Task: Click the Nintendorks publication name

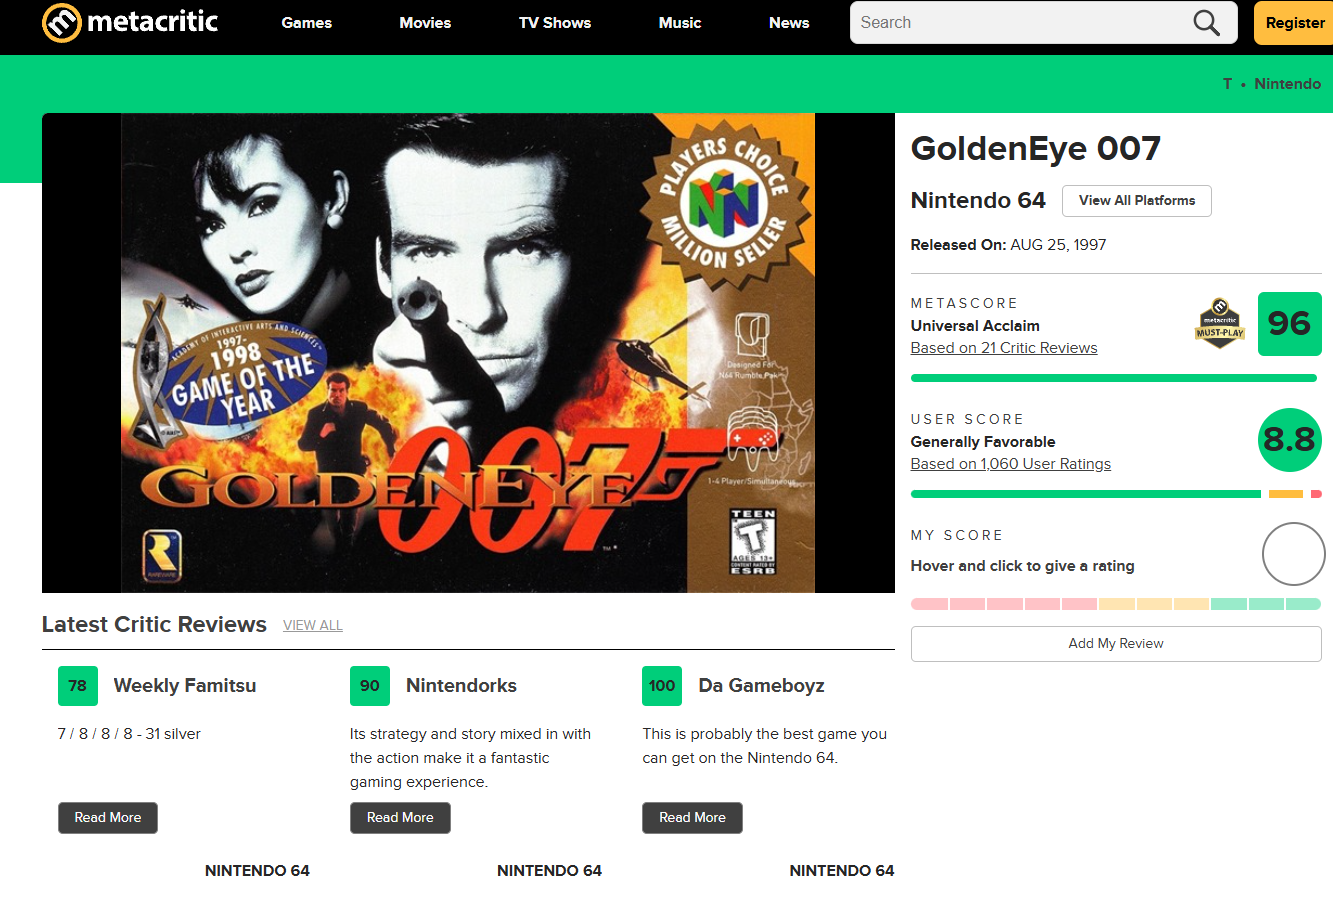Action: [461, 686]
